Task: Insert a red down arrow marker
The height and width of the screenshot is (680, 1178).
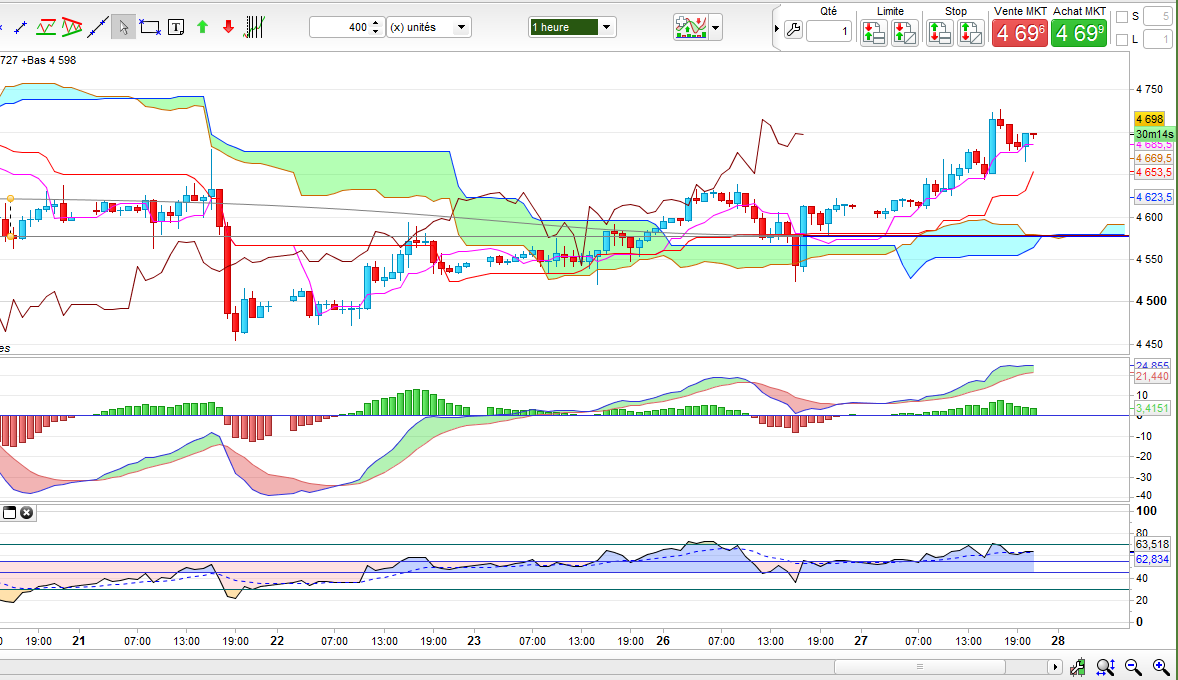Action: (x=229, y=27)
